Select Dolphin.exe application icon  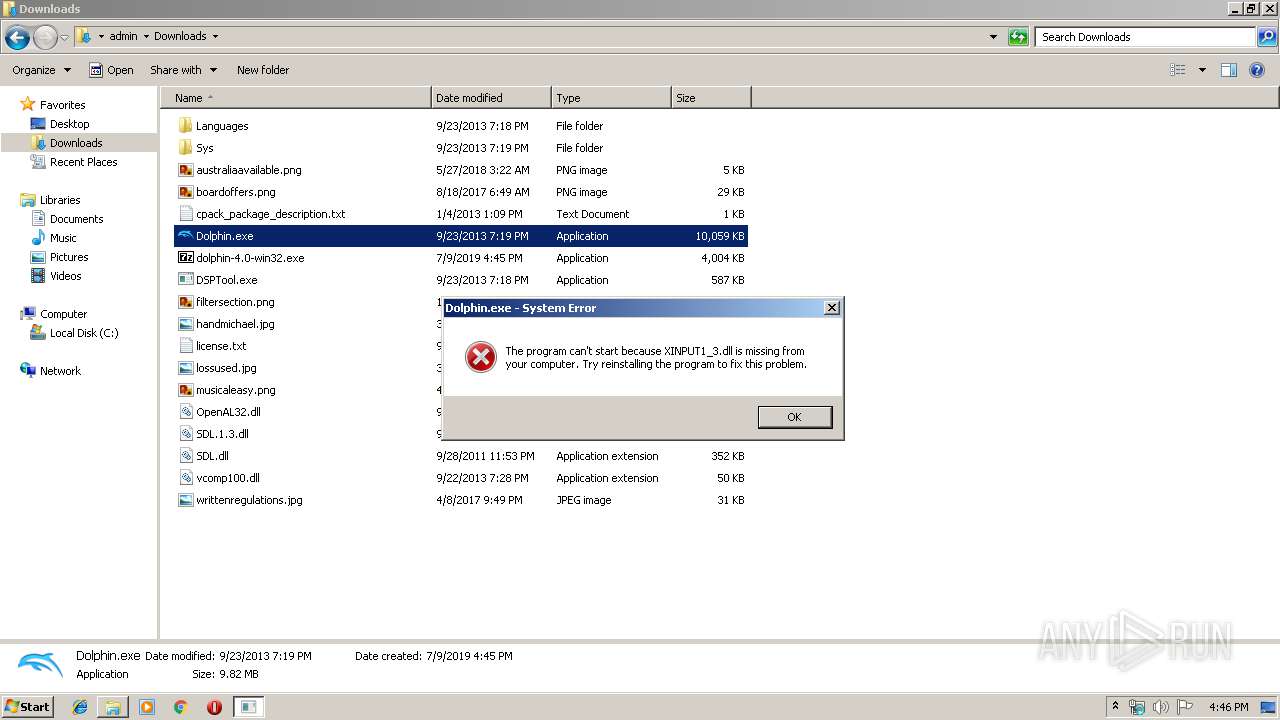(x=185, y=236)
